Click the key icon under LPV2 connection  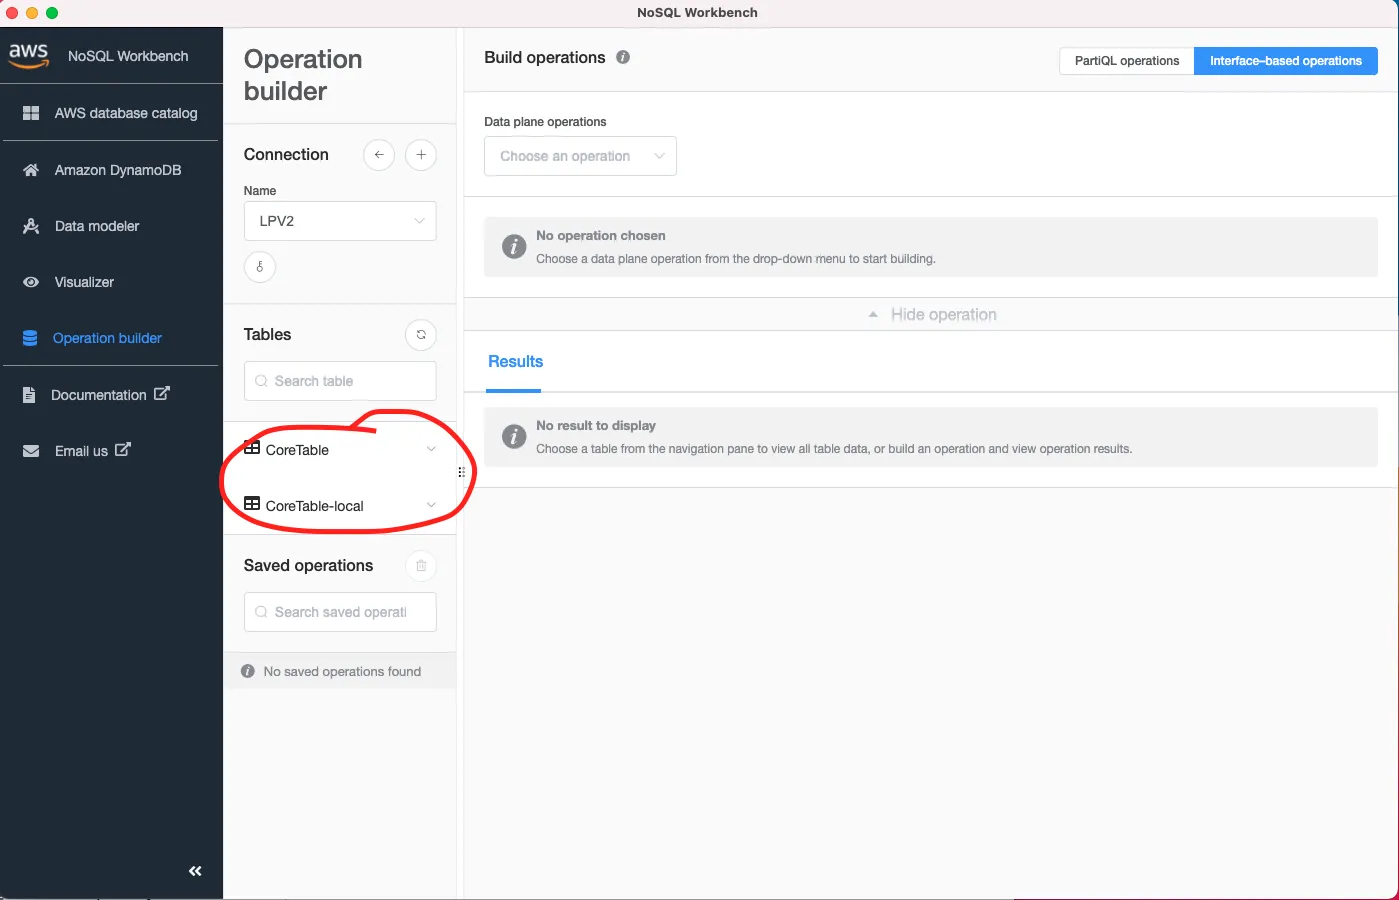coord(260,267)
